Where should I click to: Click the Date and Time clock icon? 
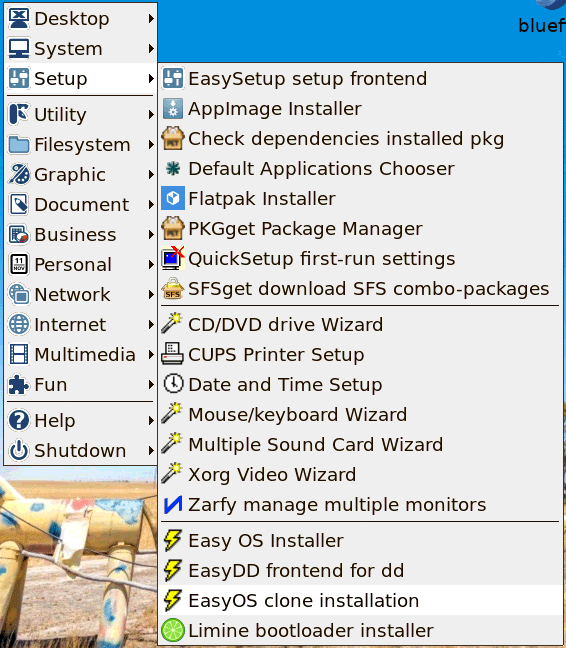pos(173,384)
